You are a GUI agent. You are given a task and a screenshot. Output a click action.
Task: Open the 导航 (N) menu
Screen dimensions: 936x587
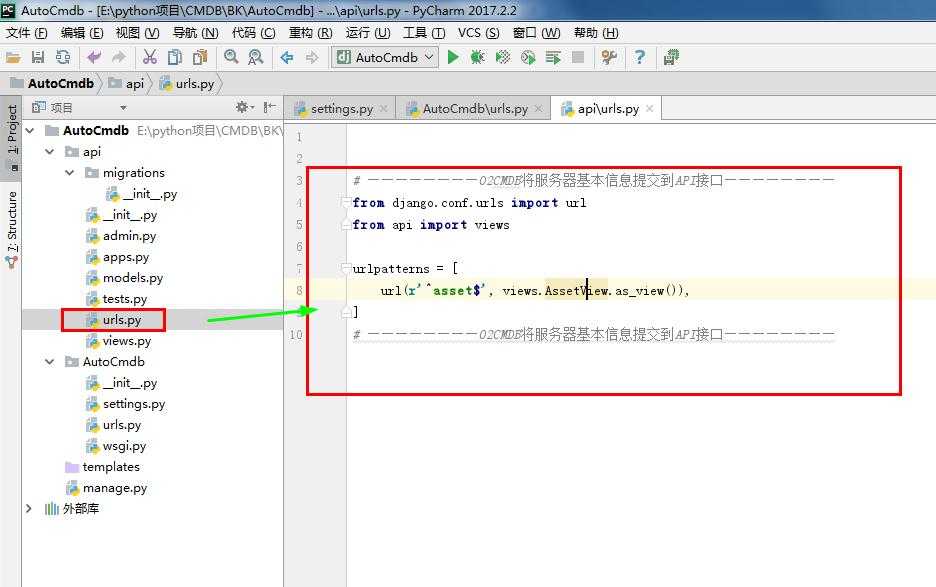coord(195,33)
